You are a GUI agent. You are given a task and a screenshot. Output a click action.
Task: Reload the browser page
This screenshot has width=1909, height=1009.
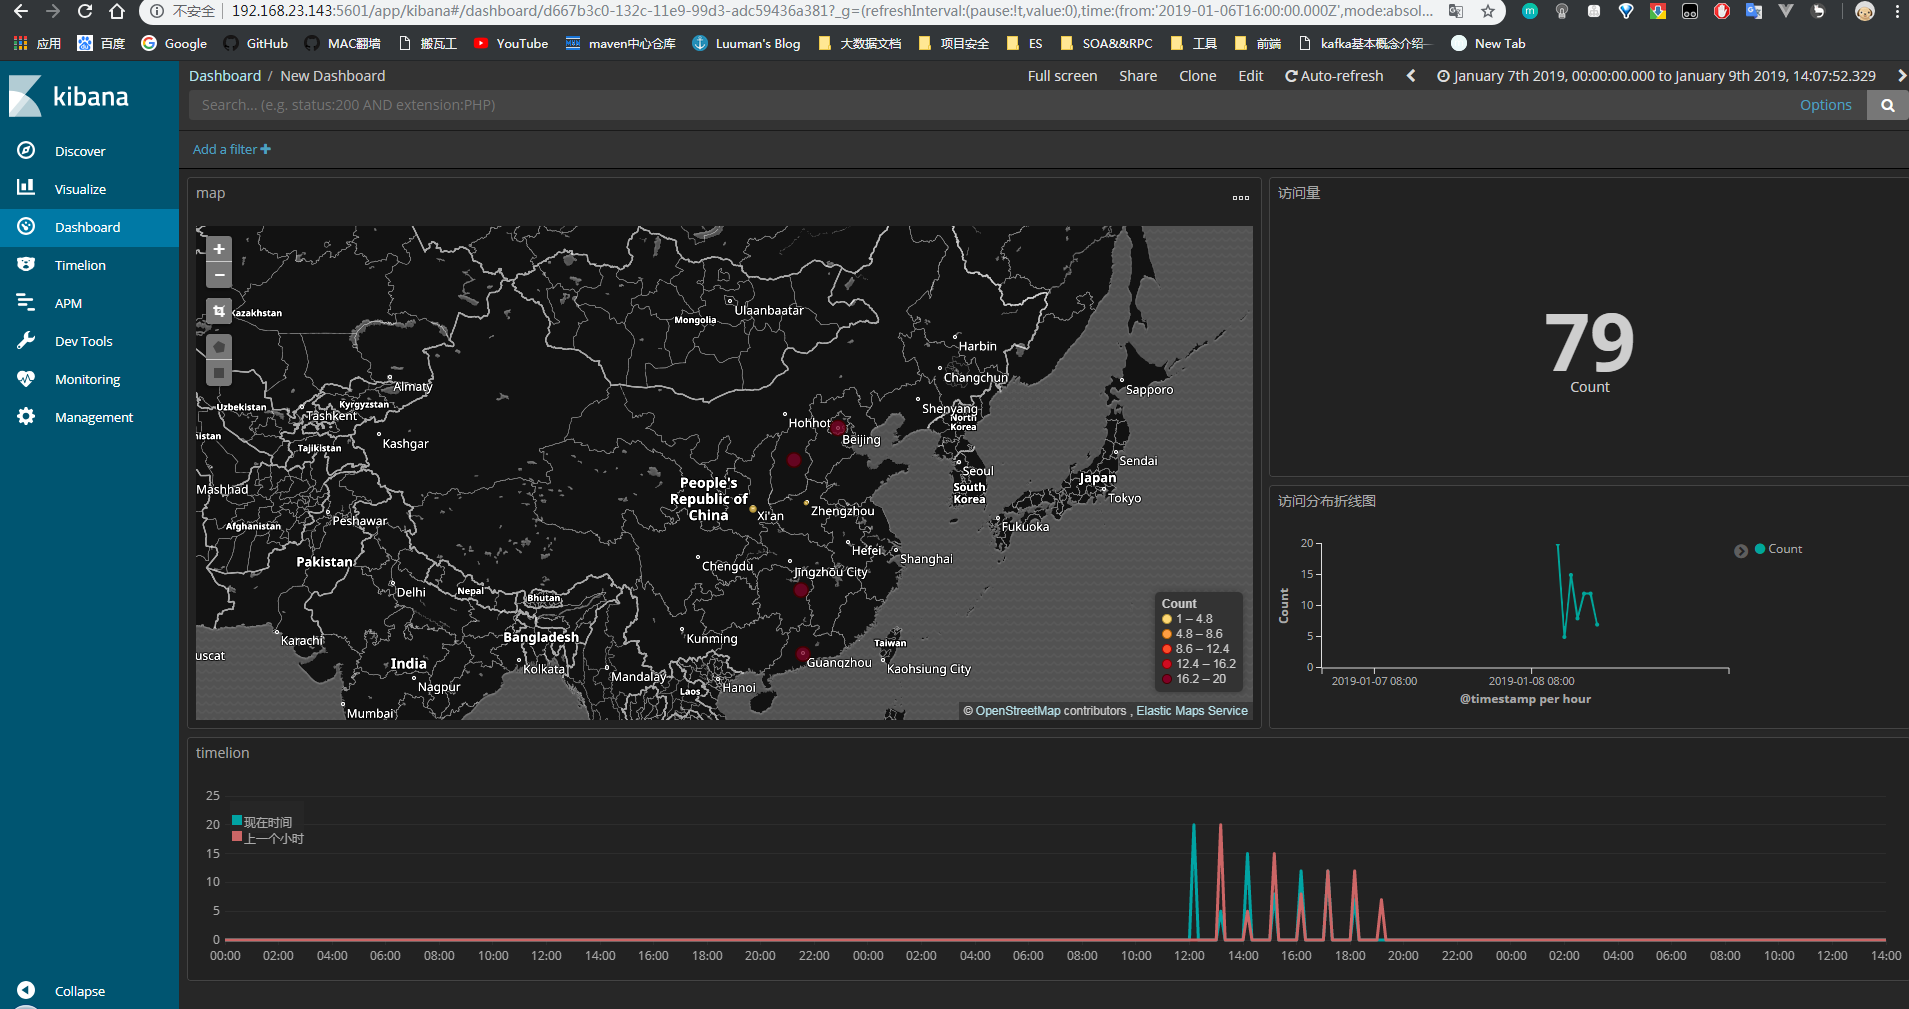pyautogui.click(x=85, y=12)
